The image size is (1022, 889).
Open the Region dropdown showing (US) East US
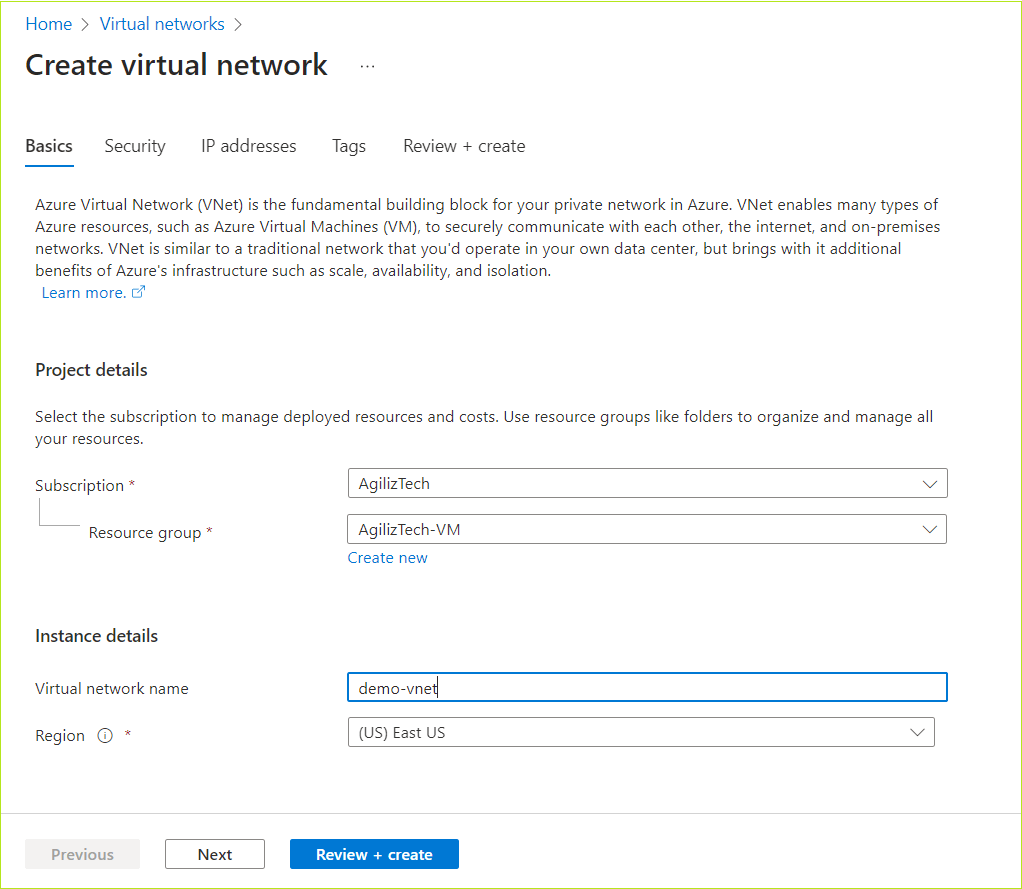pos(641,731)
